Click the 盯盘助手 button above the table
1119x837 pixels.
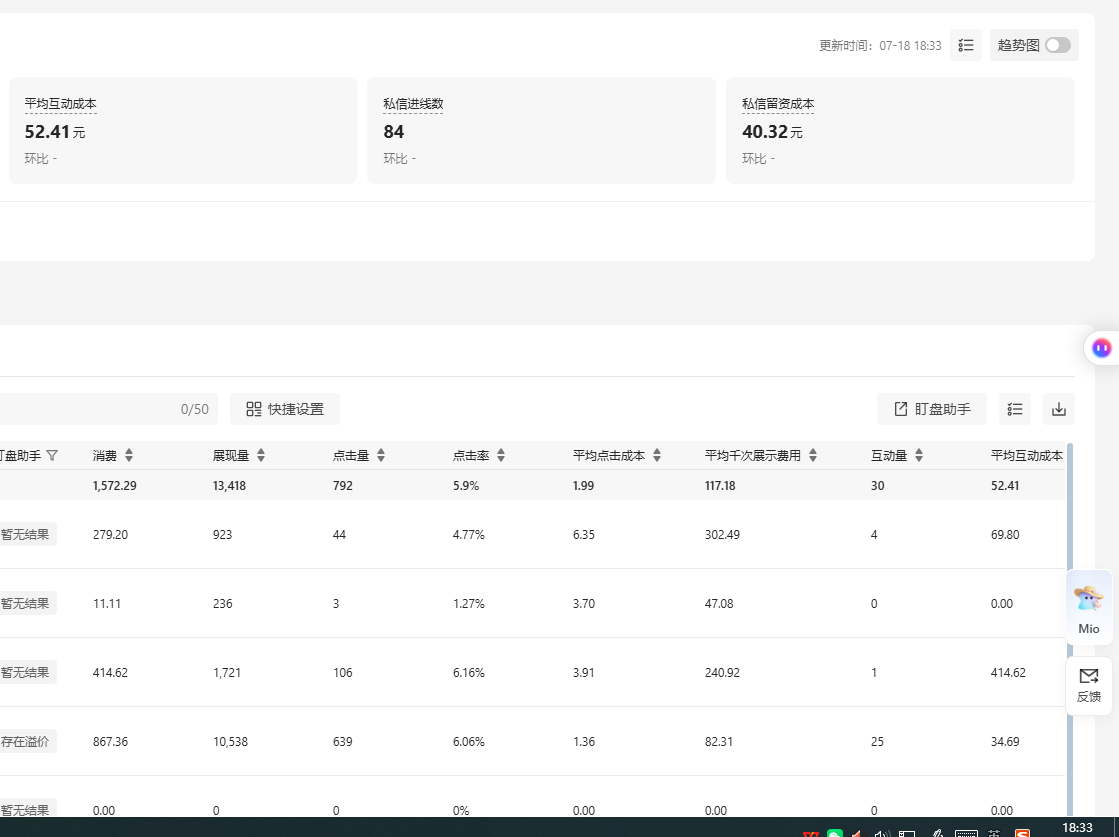(932, 409)
